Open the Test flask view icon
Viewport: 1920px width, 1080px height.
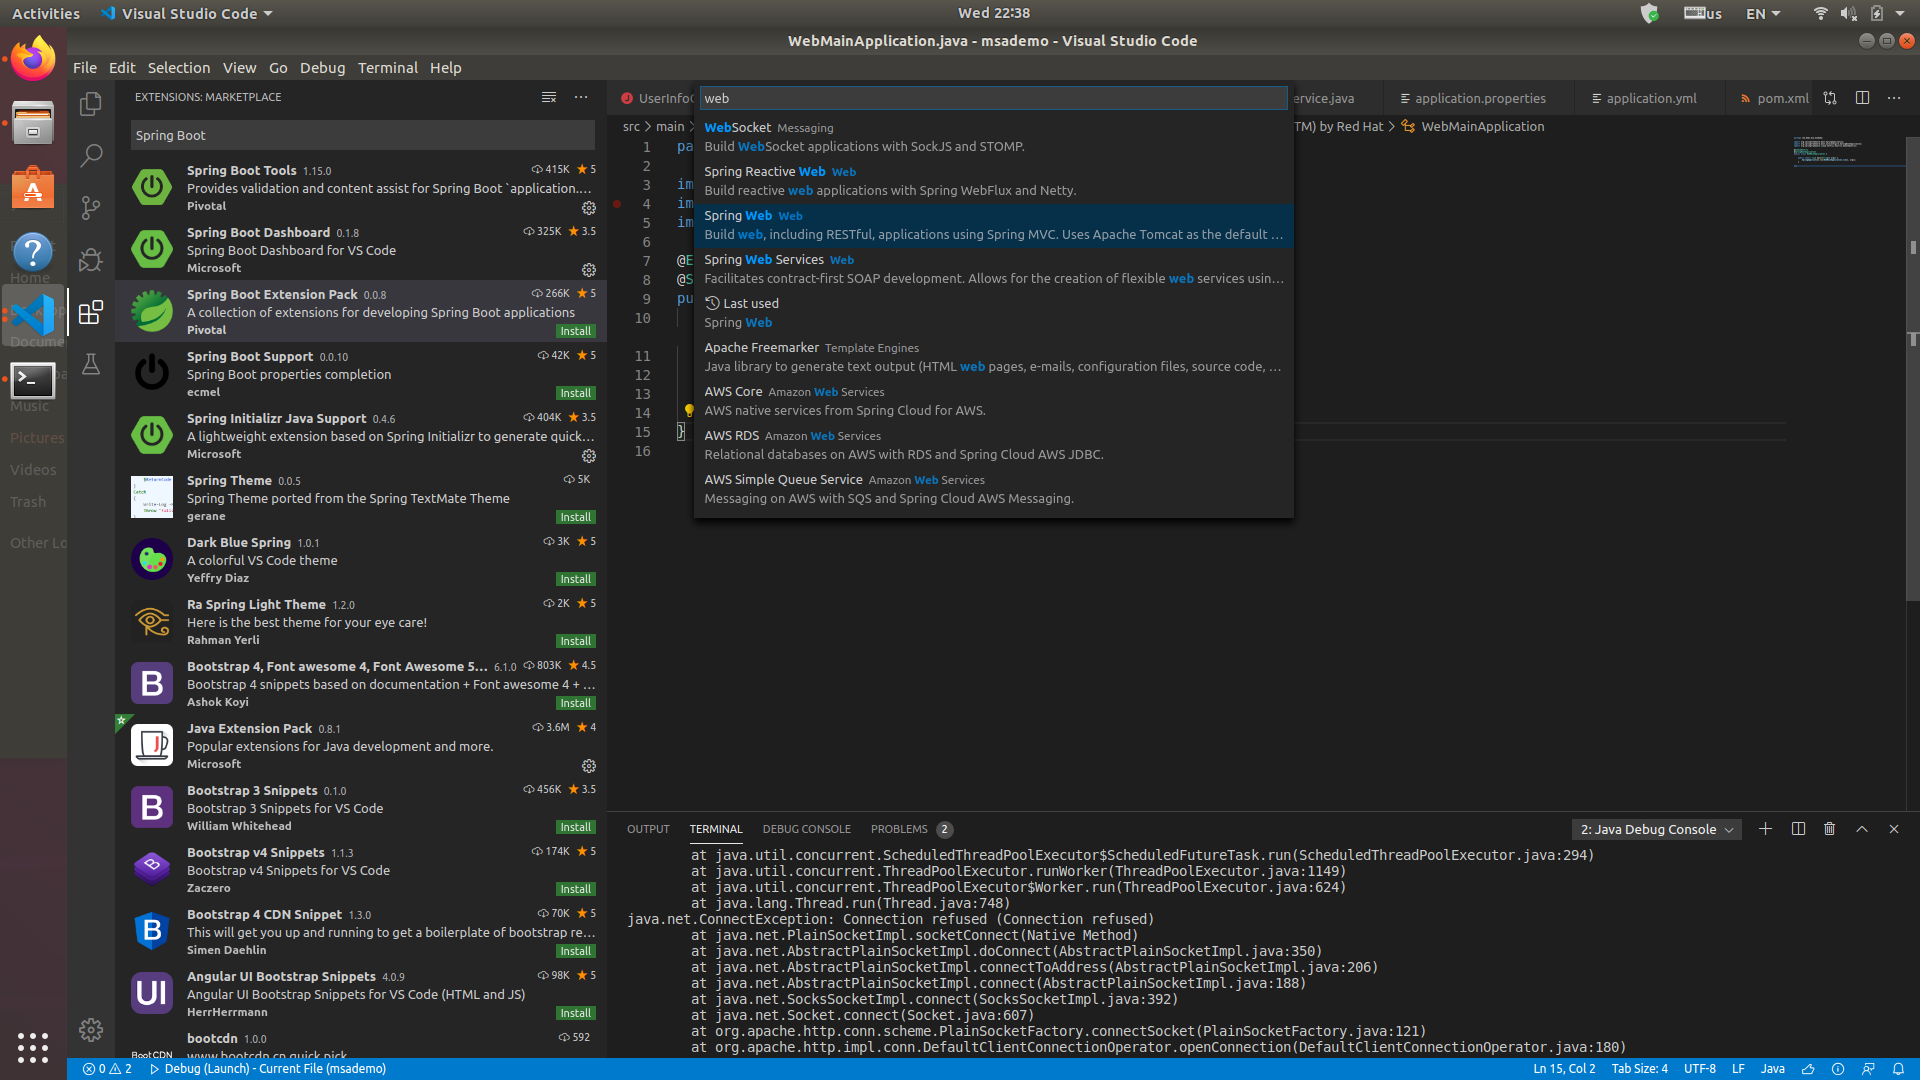coord(91,364)
